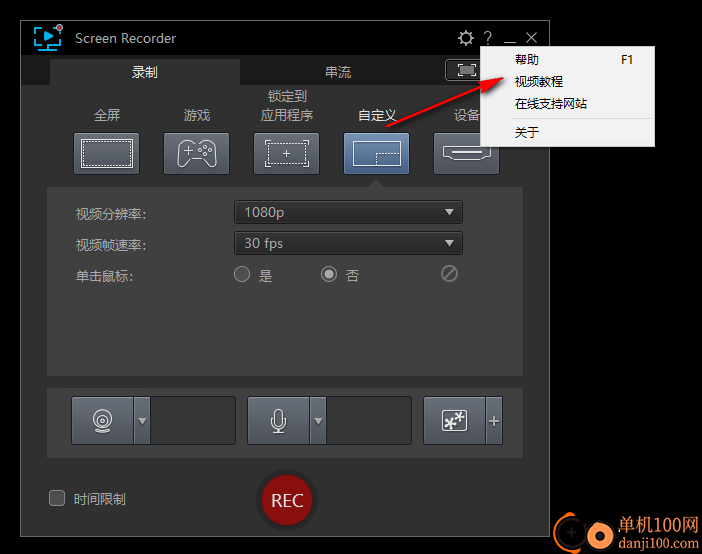Open 在线支持网站 menu entry

tap(567, 104)
